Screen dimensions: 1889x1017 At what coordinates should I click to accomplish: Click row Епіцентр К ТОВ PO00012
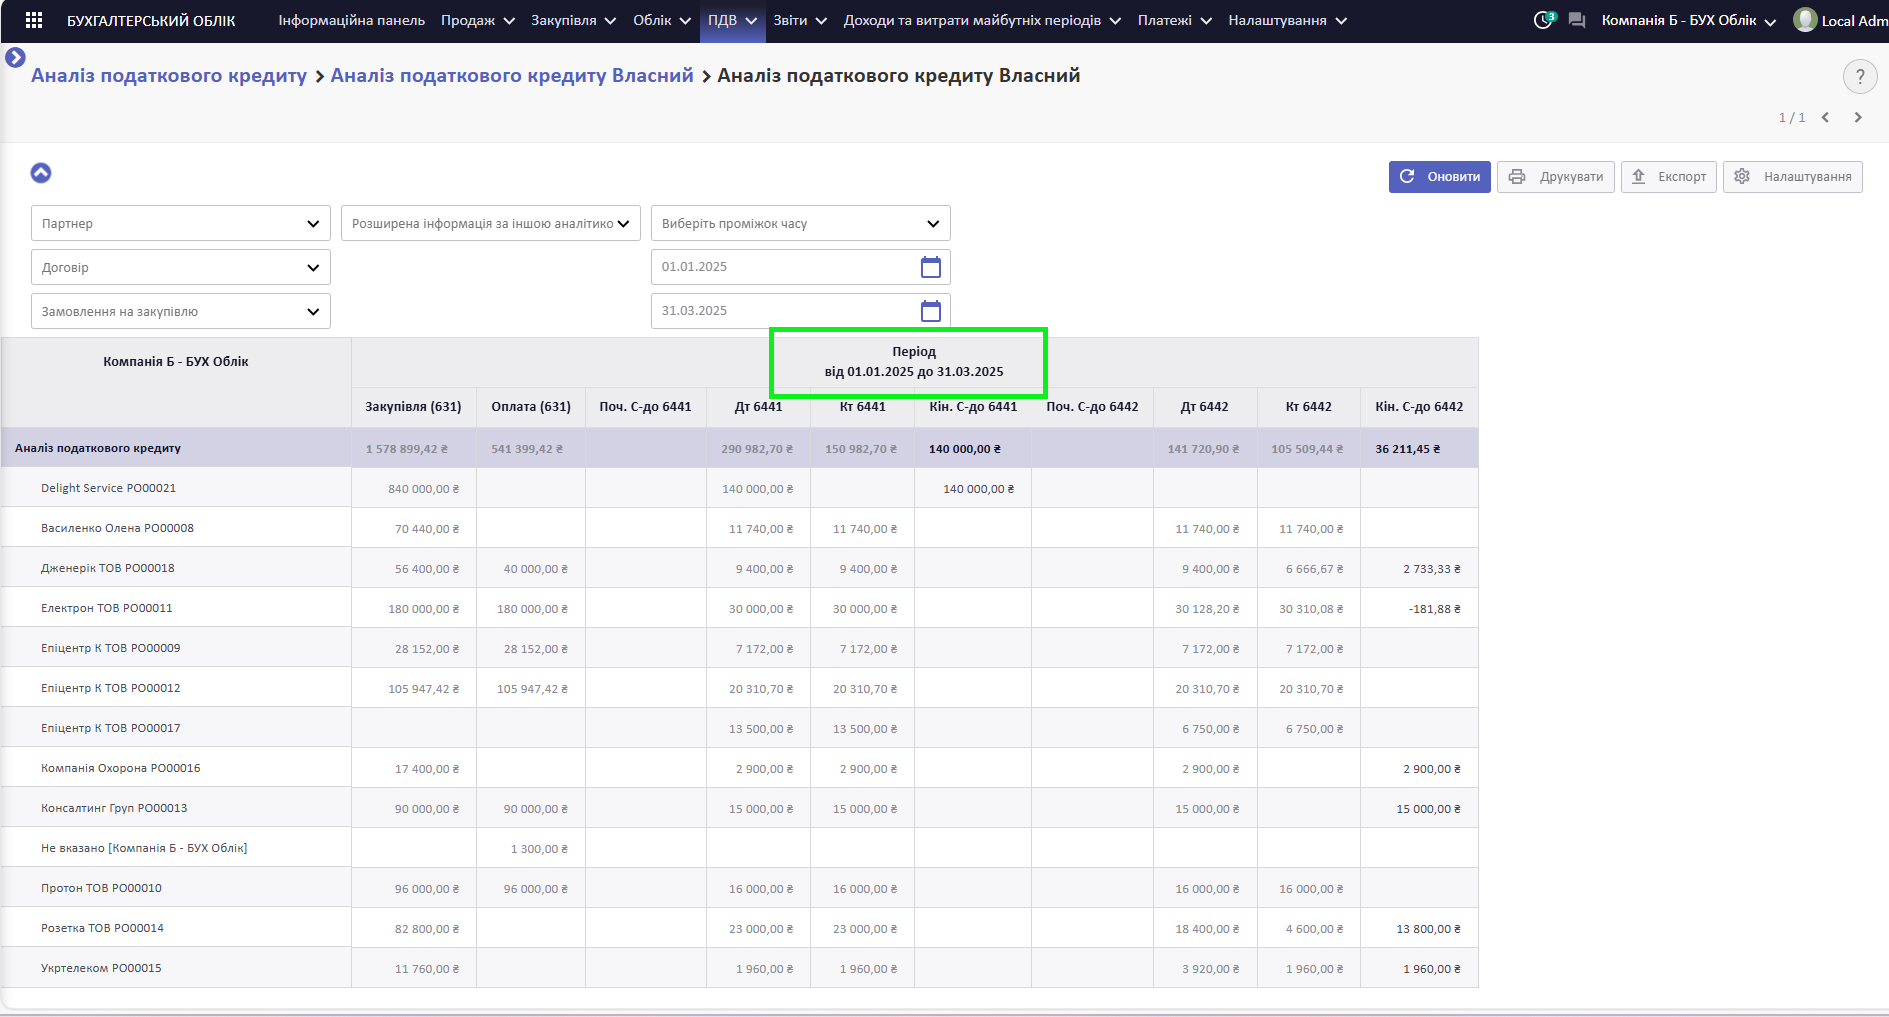740,688
